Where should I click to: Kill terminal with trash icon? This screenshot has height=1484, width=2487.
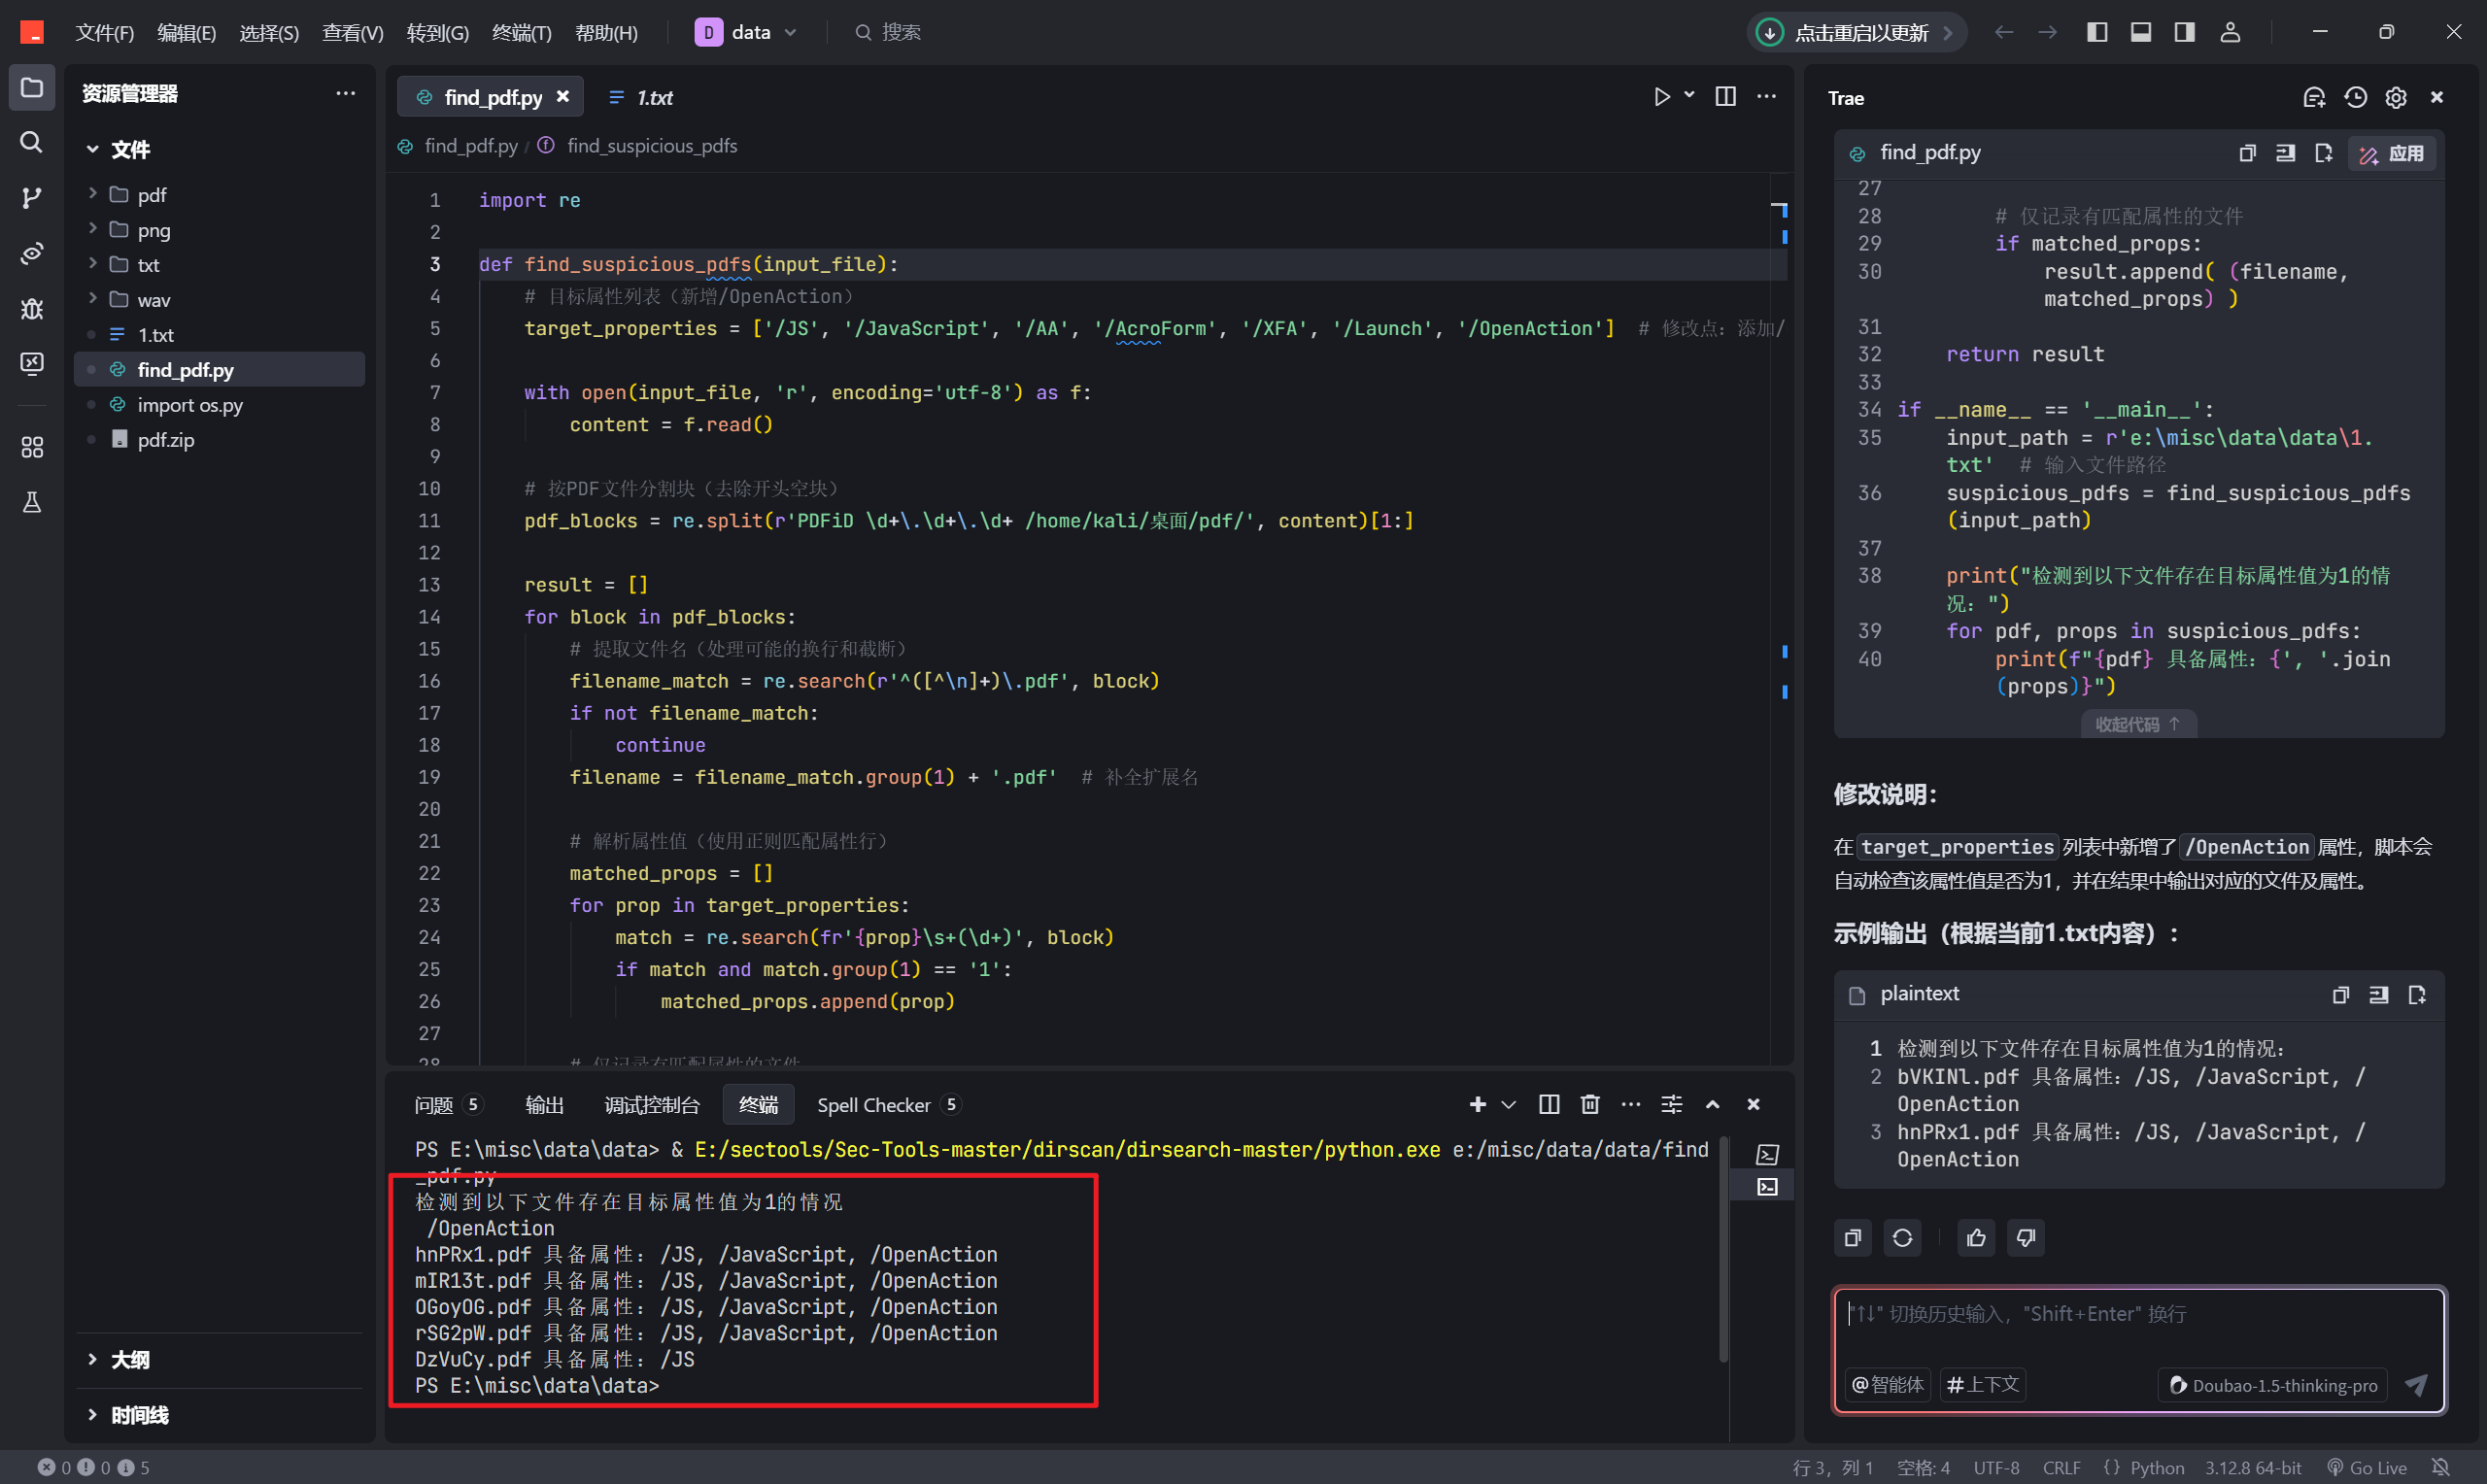coord(1589,1104)
